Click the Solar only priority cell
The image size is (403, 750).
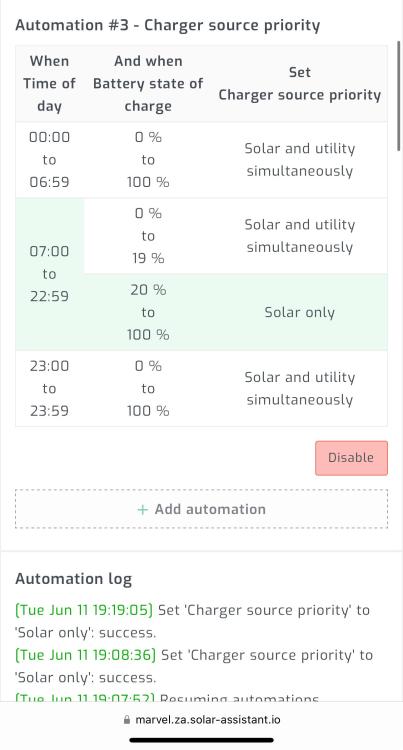[x=300, y=312]
